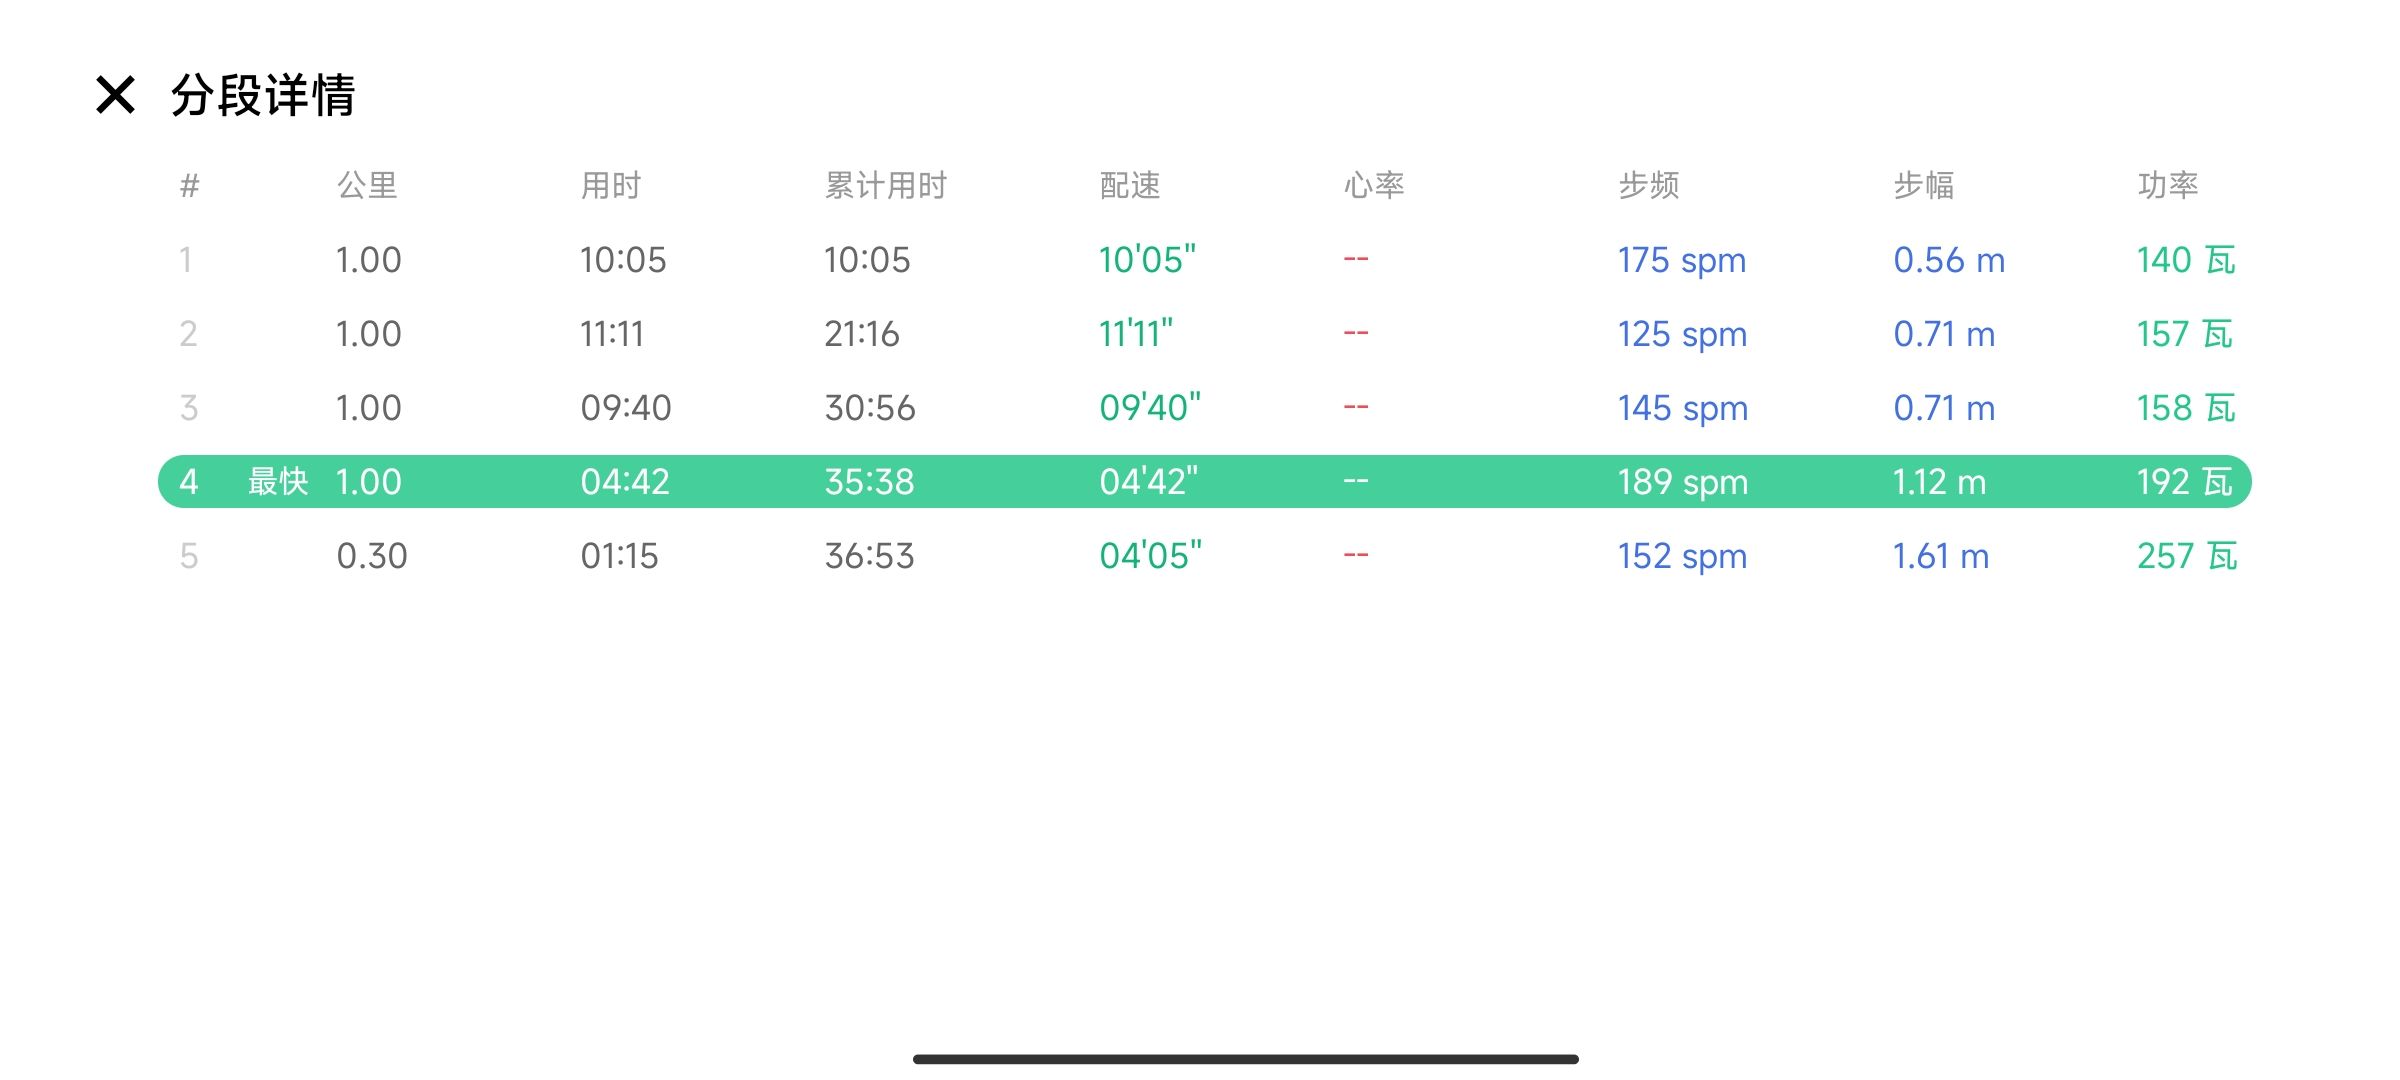Tap the 功率 power column header
Screen dimensions: 2400x1080
pyautogui.click(x=2168, y=185)
